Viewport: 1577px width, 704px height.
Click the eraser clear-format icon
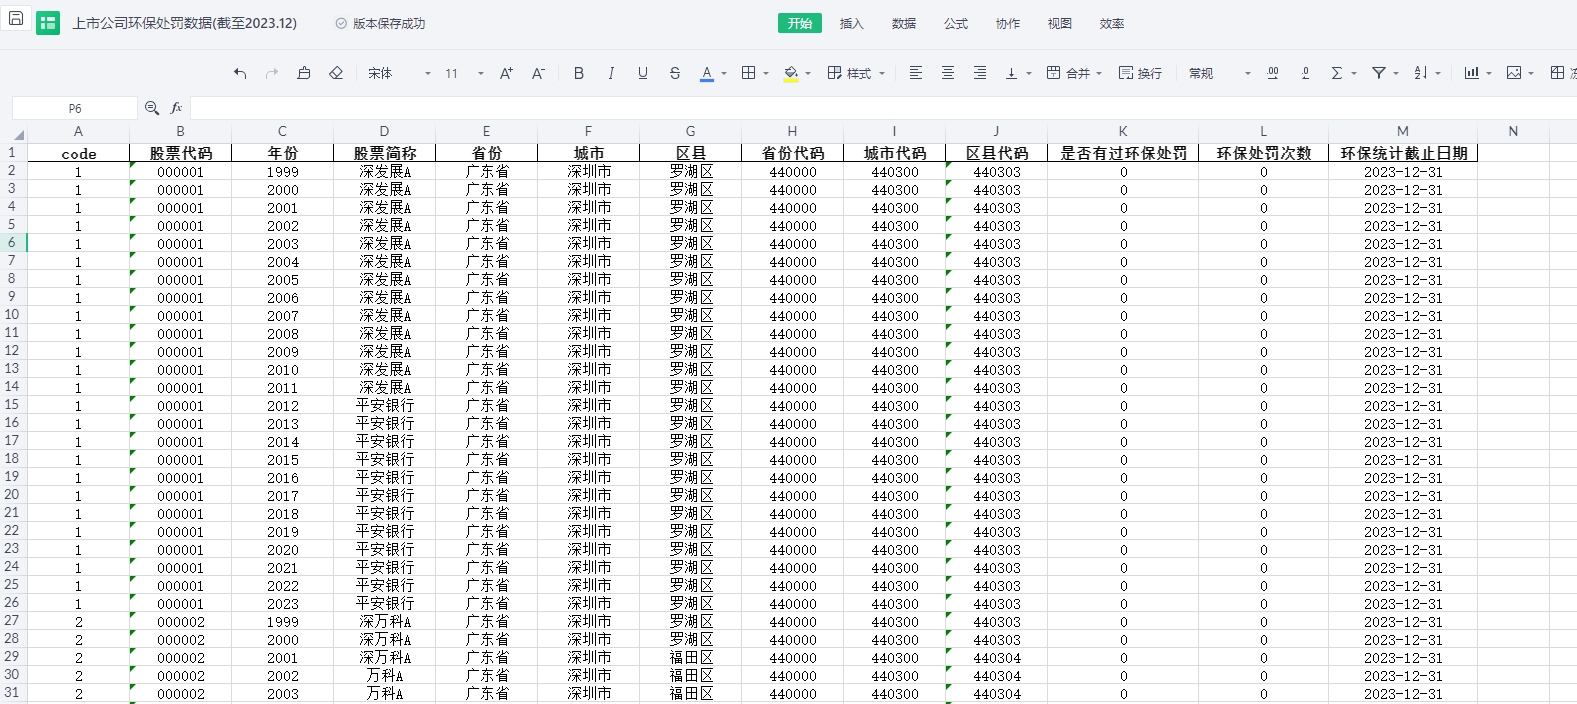point(336,73)
